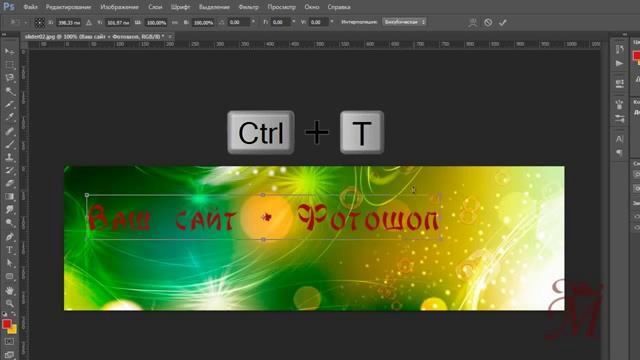Viewport: 640px width, 360px height.
Task: Select the Clone Stamp tool
Action: click(10, 157)
